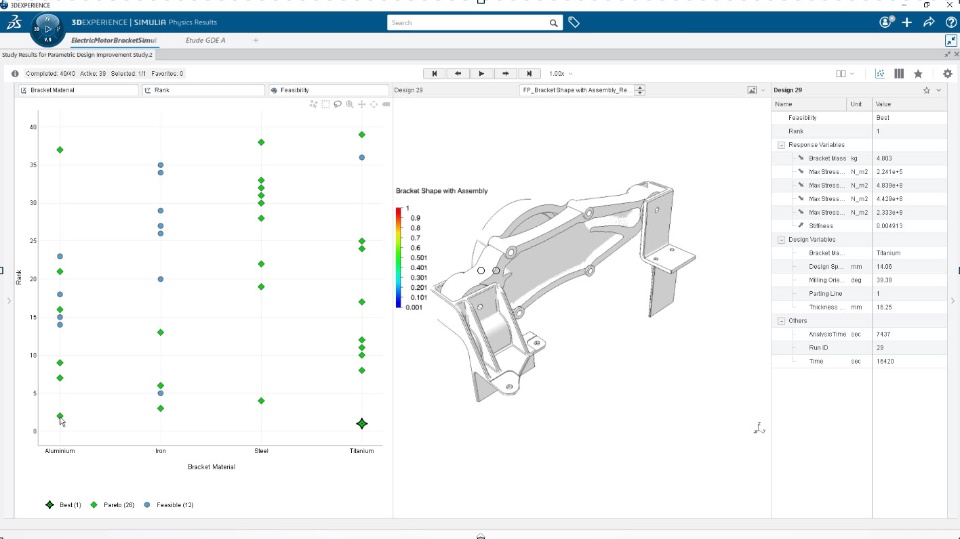
Task: Click the Value column header
Action: (x=909, y=104)
